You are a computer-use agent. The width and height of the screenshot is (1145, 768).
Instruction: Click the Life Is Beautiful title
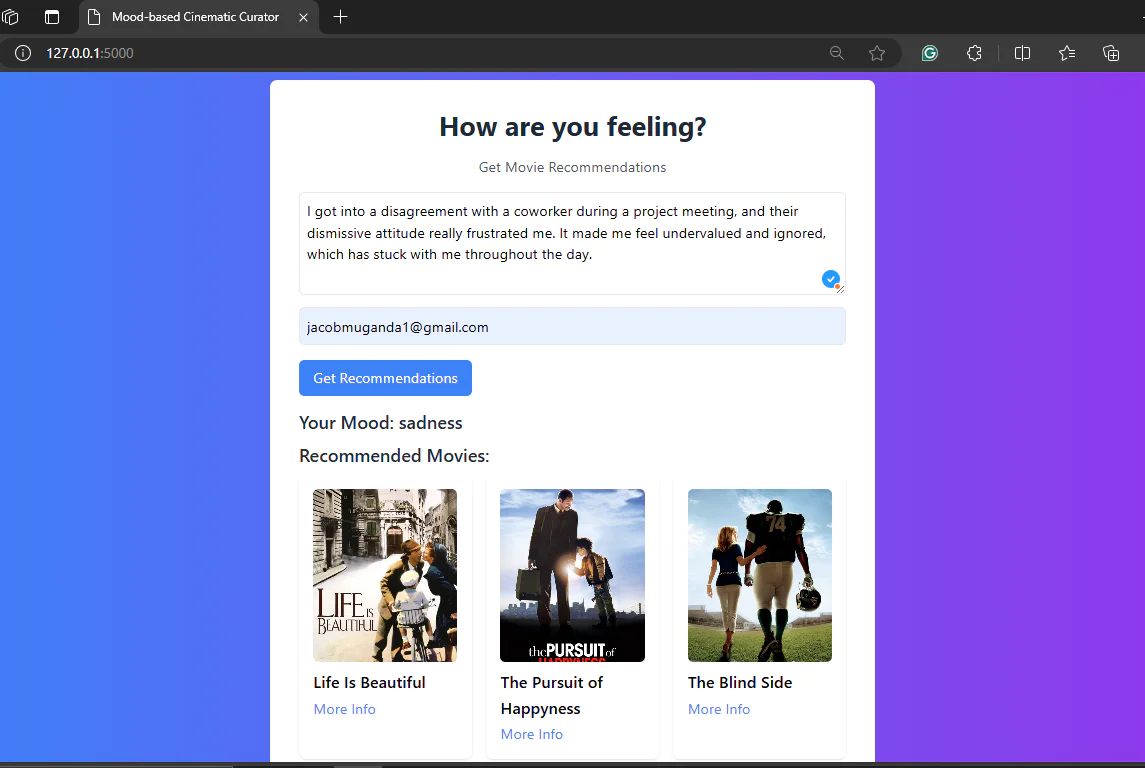pos(369,683)
